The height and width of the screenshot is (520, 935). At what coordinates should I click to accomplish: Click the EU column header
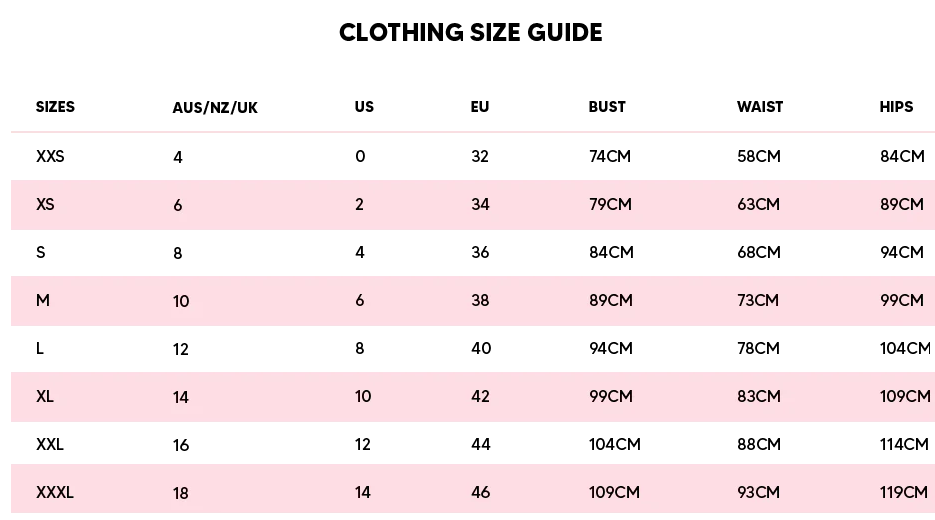pos(480,107)
